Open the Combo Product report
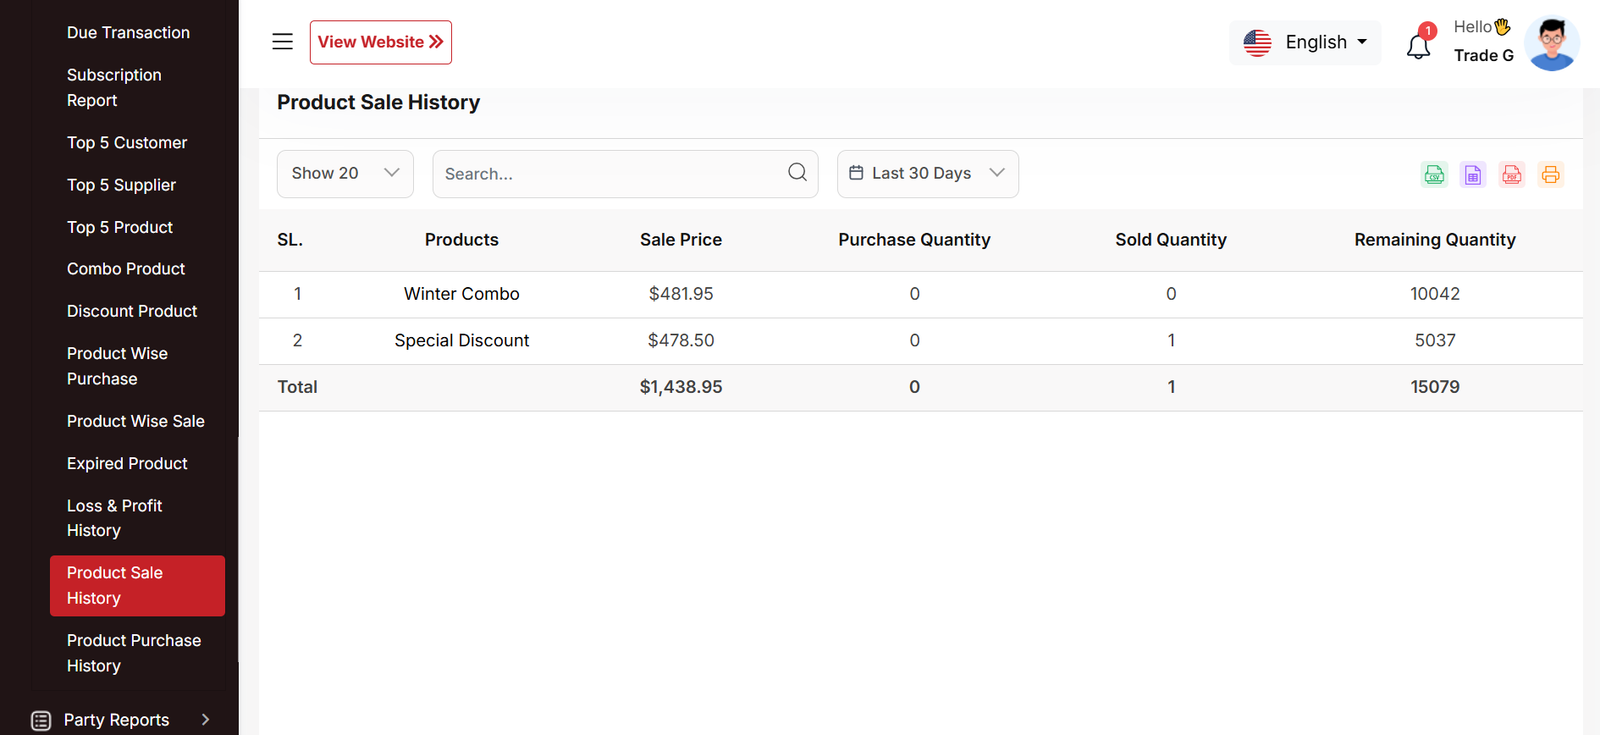The image size is (1600, 735). pos(126,269)
